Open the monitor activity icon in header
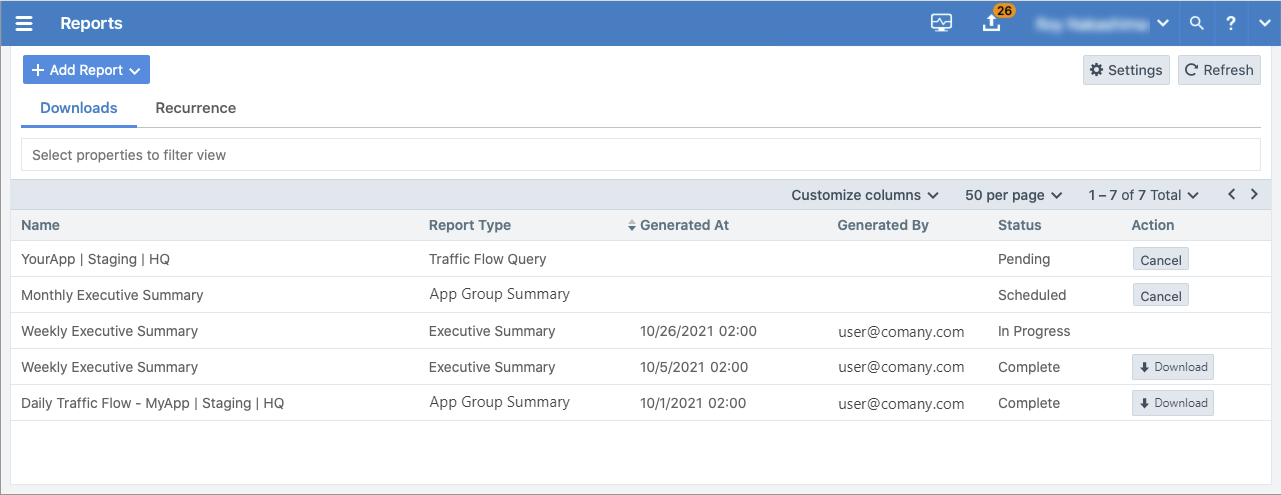Image resolution: width=1281 pixels, height=495 pixels. (941, 23)
